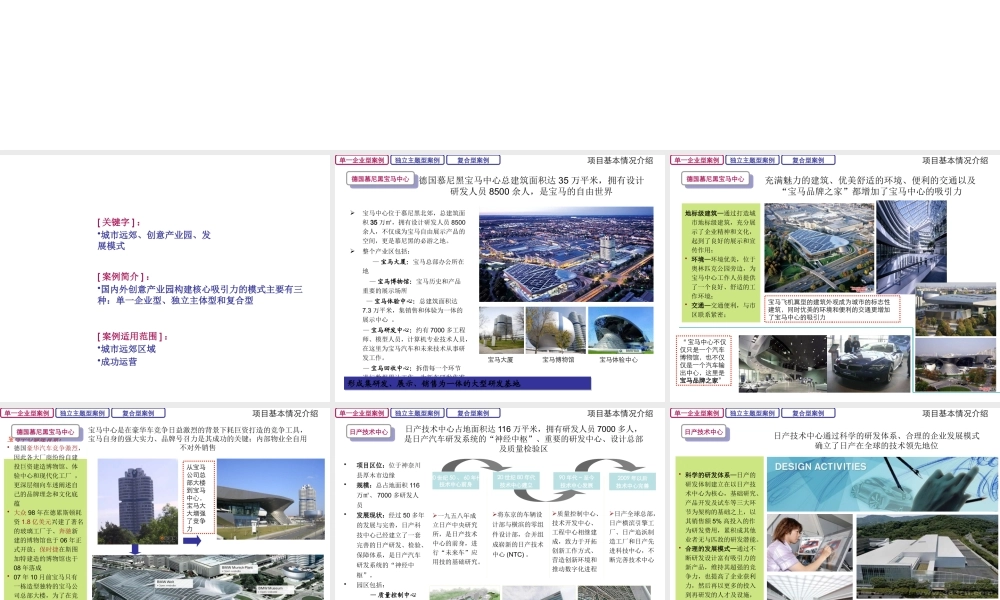Select the 90年代~至今 timeline box
Screen dimensions: 1000x600
point(576,481)
